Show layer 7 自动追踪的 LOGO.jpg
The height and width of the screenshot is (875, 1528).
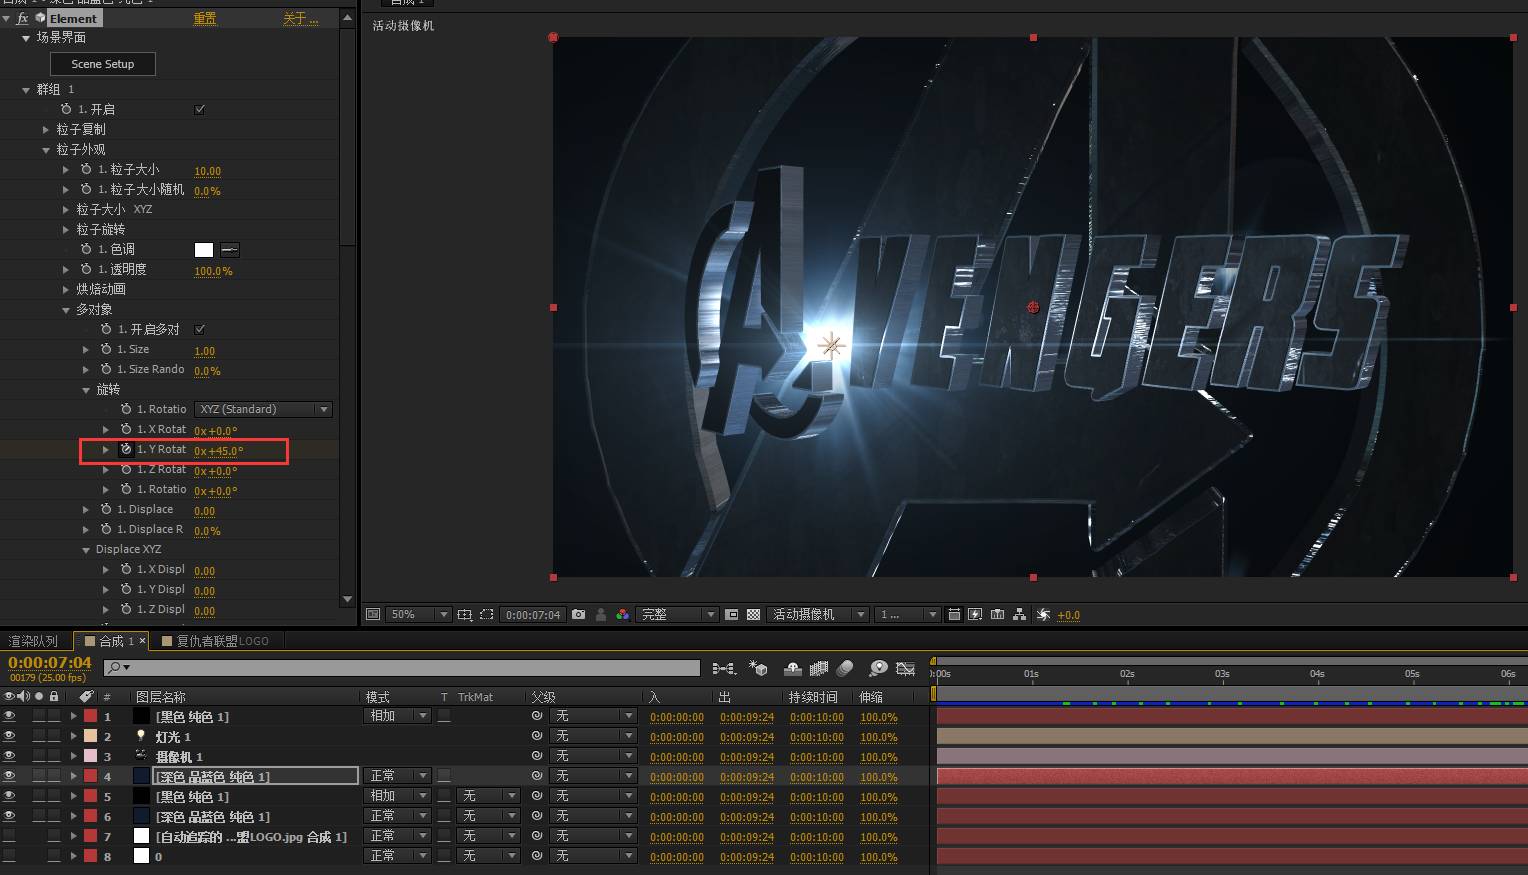9,836
